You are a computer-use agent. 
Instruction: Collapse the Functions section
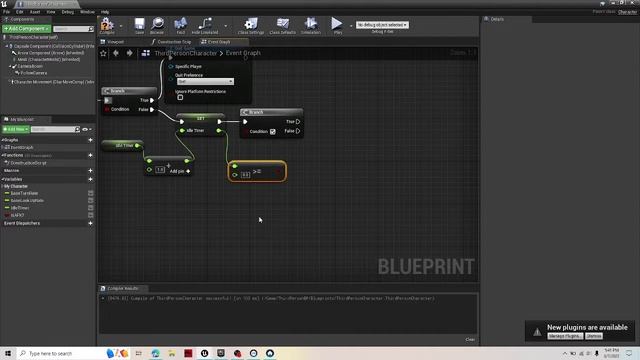click(x=2, y=156)
